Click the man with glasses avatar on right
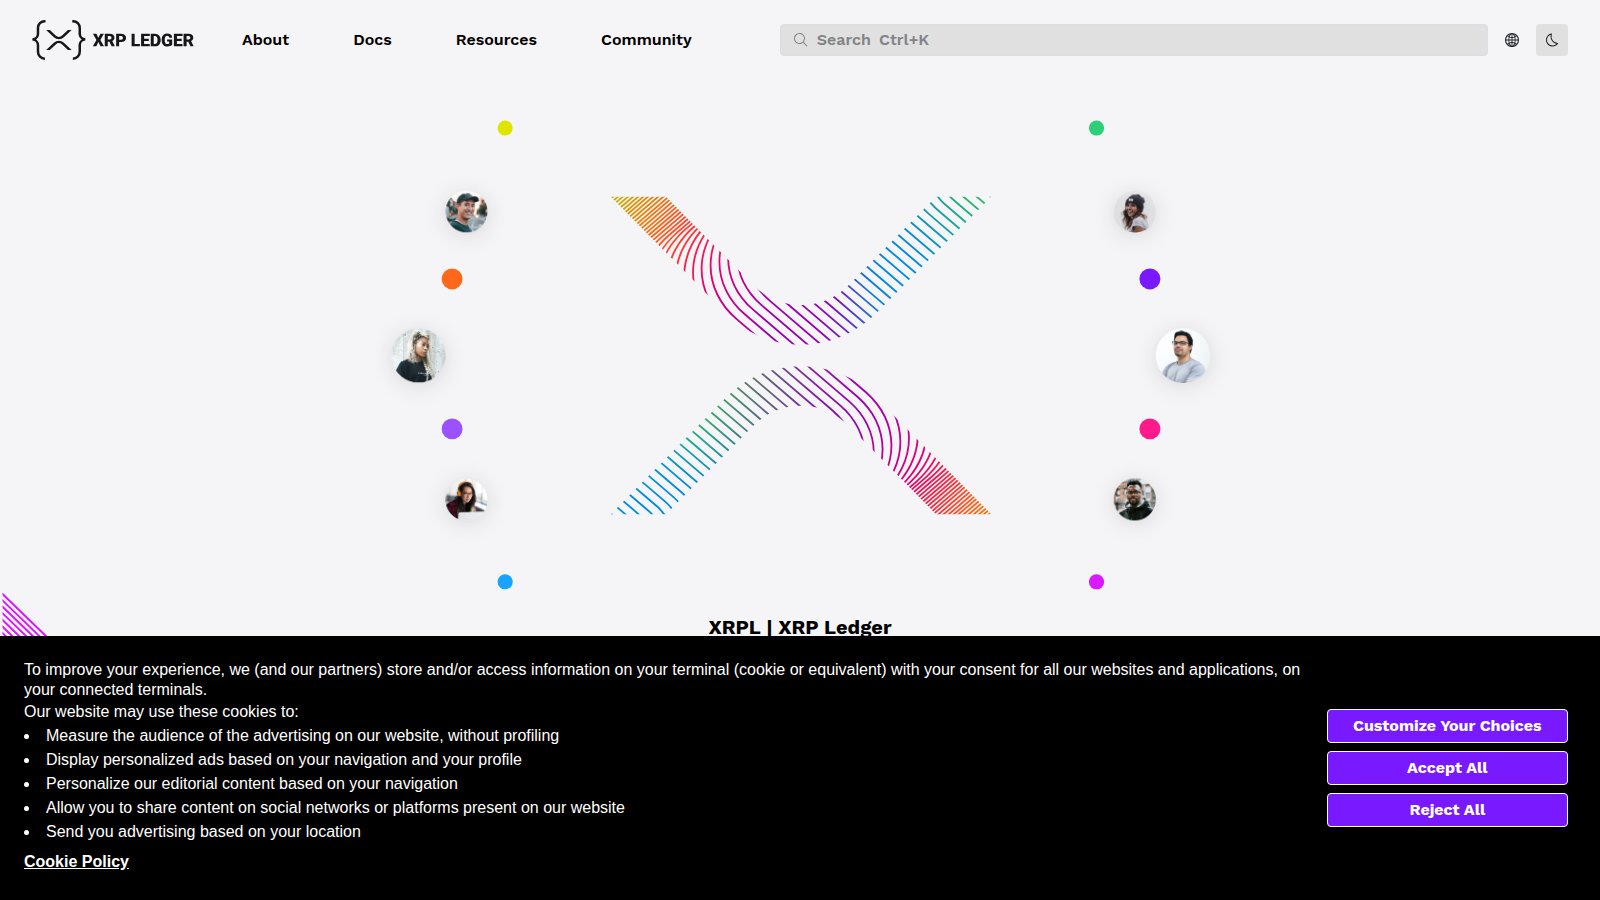 1182,356
